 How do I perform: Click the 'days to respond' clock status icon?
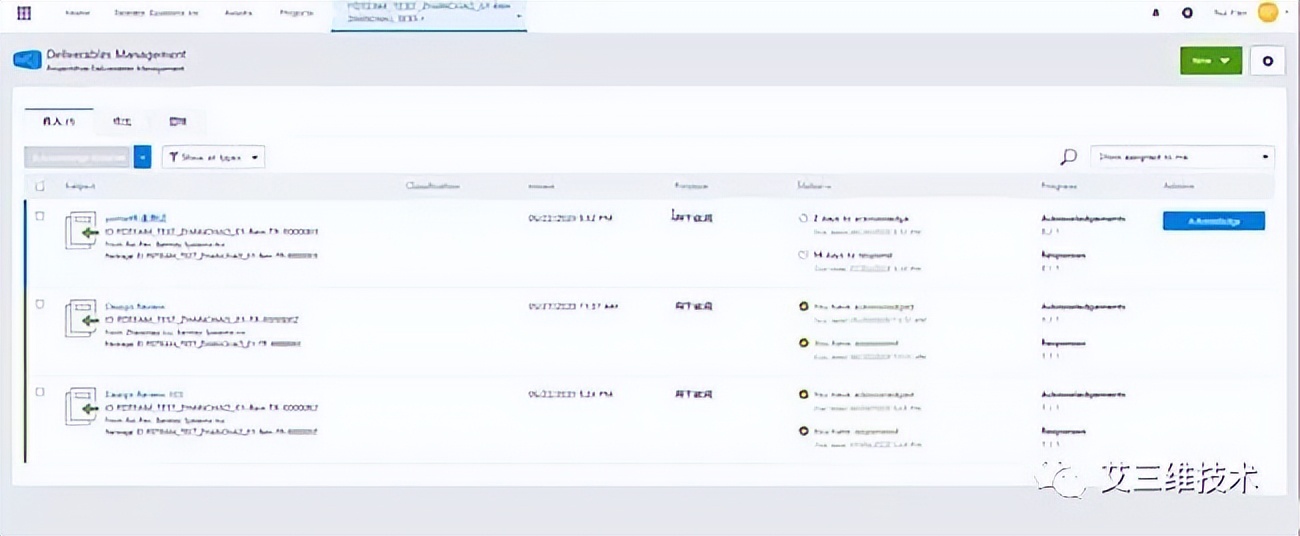803,255
